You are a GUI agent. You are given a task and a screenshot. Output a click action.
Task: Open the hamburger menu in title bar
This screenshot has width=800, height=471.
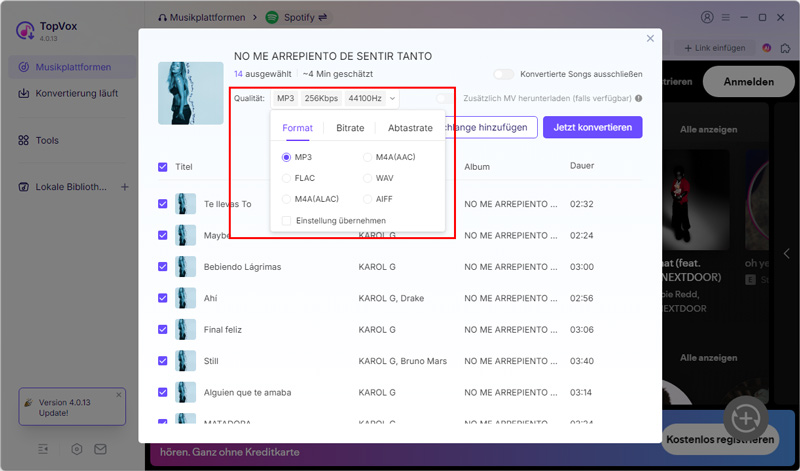726,17
